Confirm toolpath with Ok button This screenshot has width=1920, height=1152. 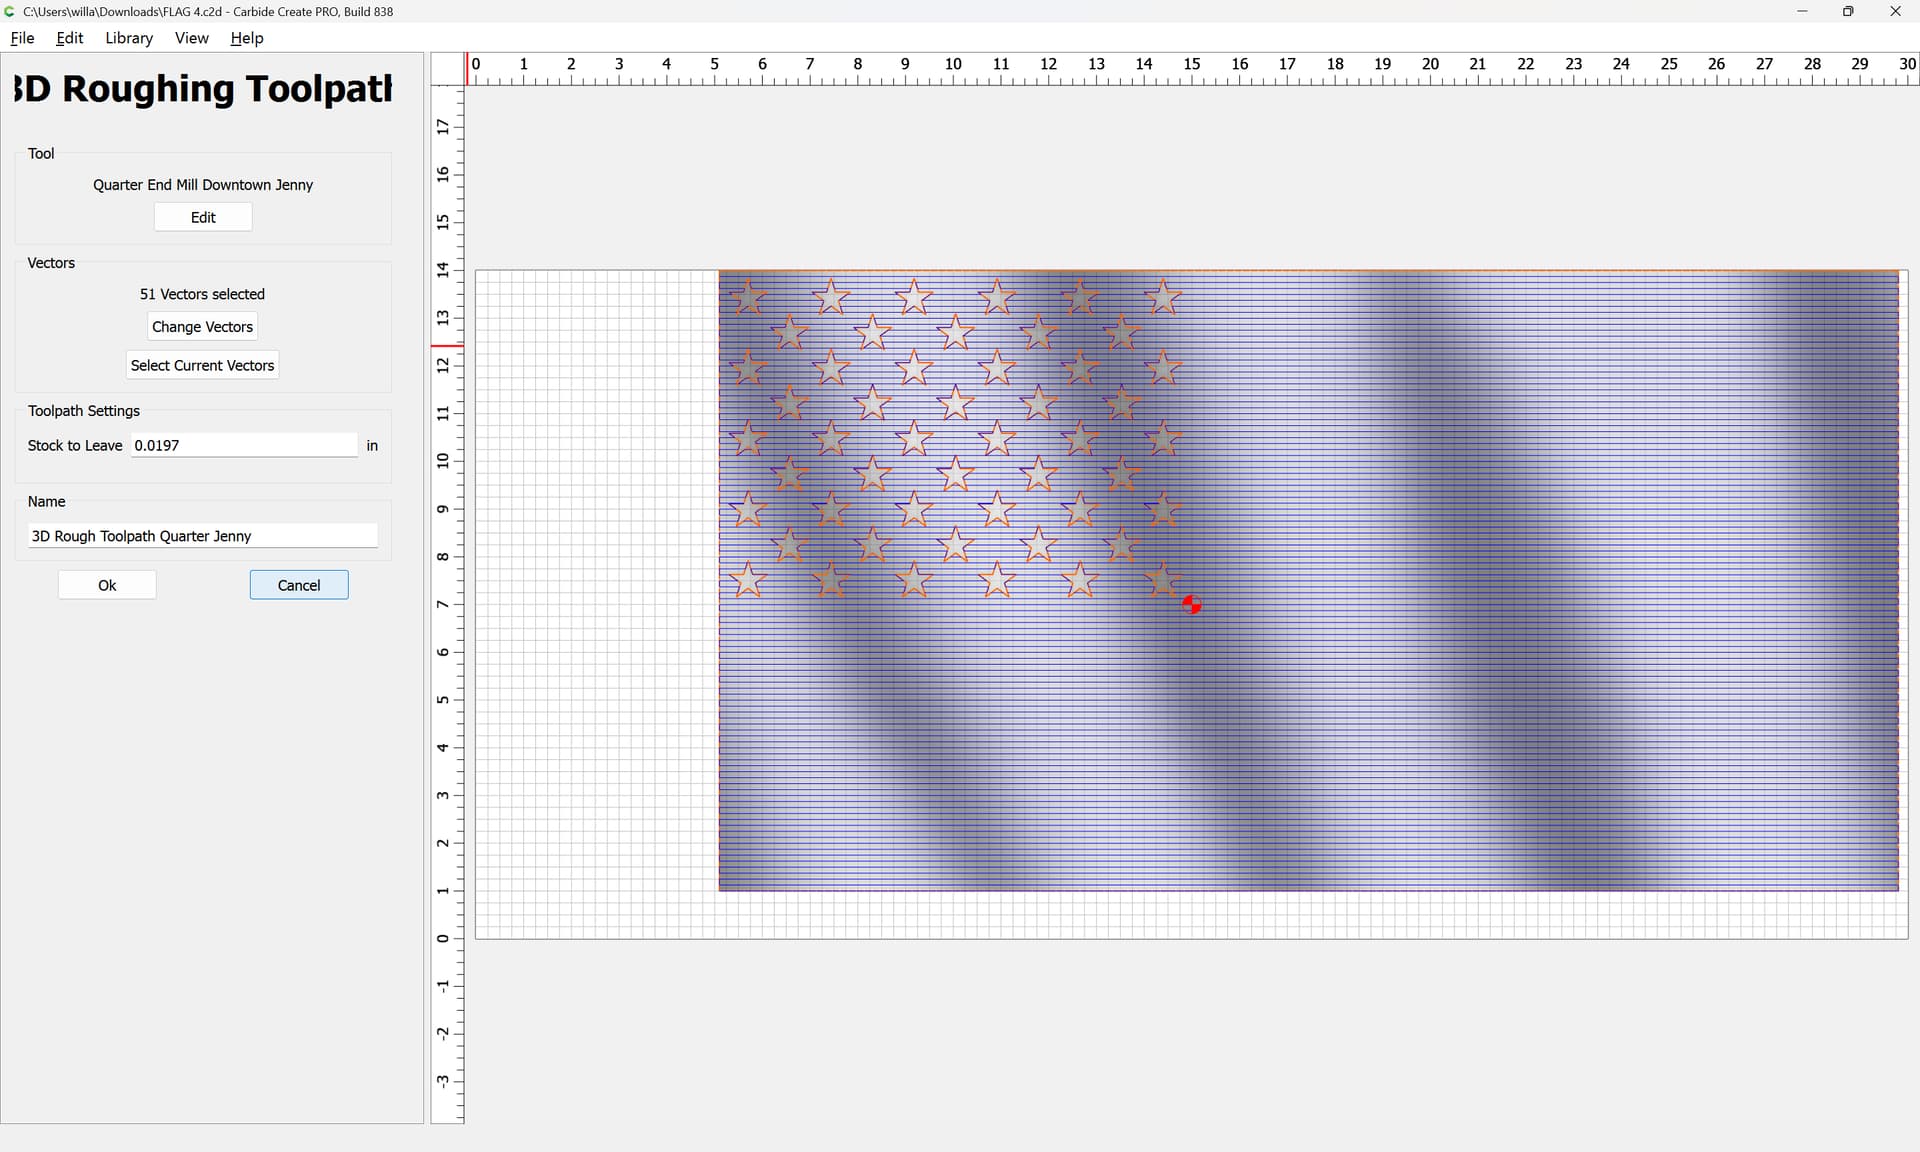coord(107,585)
